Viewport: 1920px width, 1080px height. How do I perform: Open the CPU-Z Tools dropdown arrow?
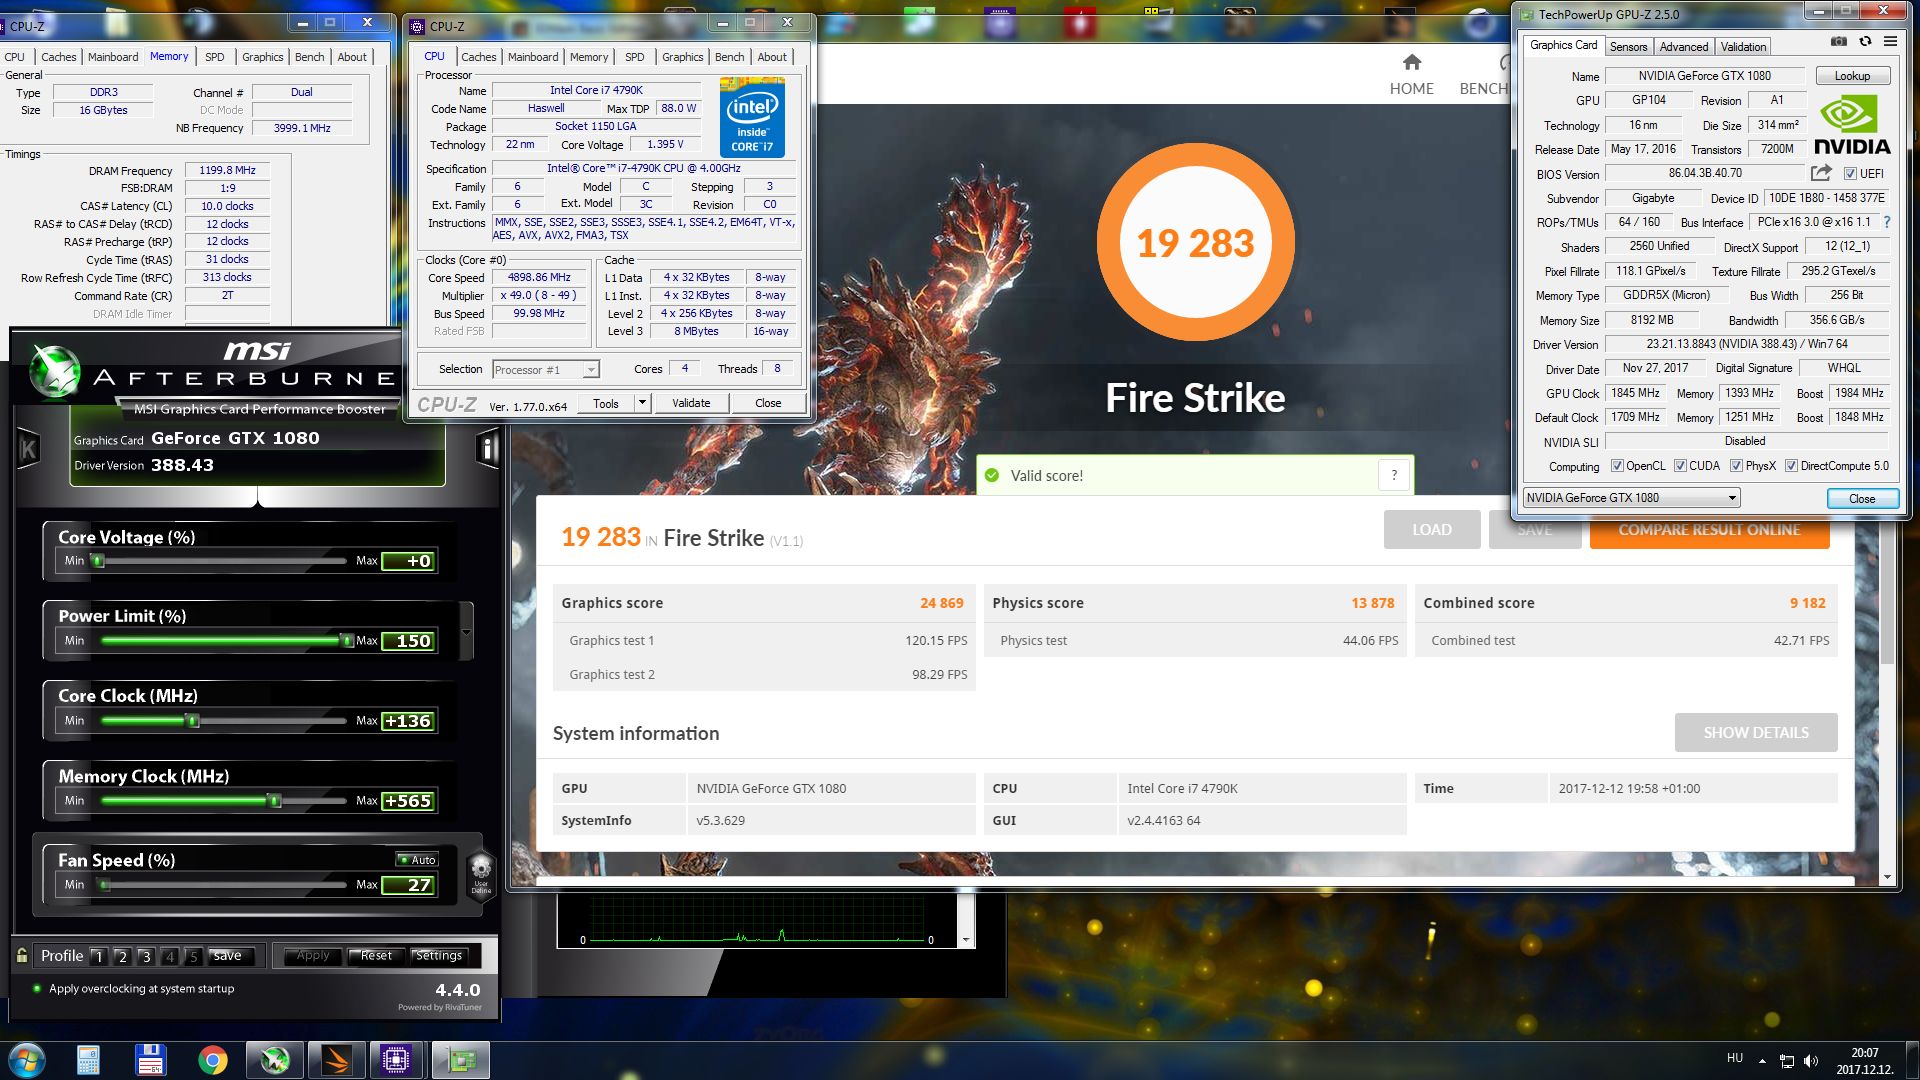pyautogui.click(x=643, y=403)
